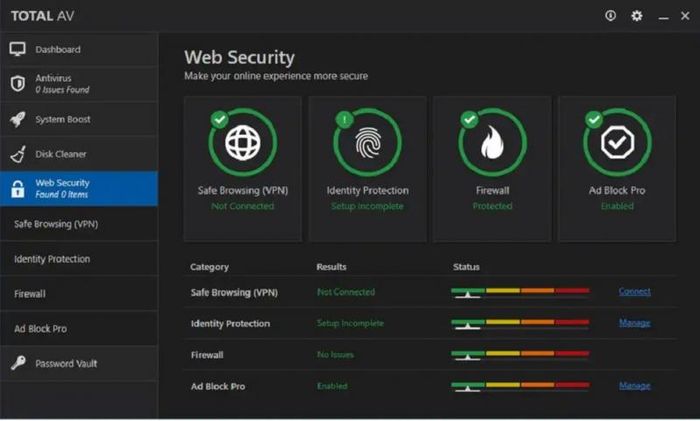700x421 pixels.
Task: Click the Firewall card label
Action: 492,191
